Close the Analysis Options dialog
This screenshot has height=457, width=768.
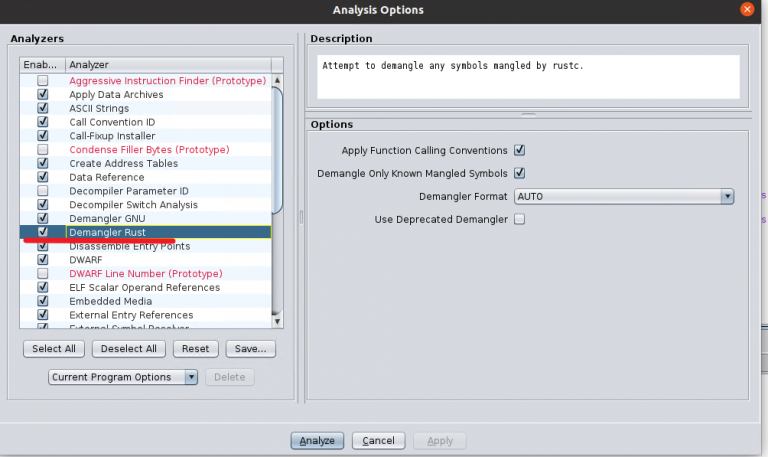point(747,9)
